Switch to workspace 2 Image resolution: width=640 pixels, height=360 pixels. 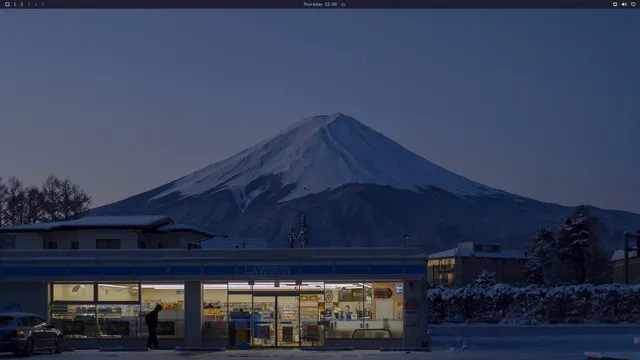click(x=22, y=4)
